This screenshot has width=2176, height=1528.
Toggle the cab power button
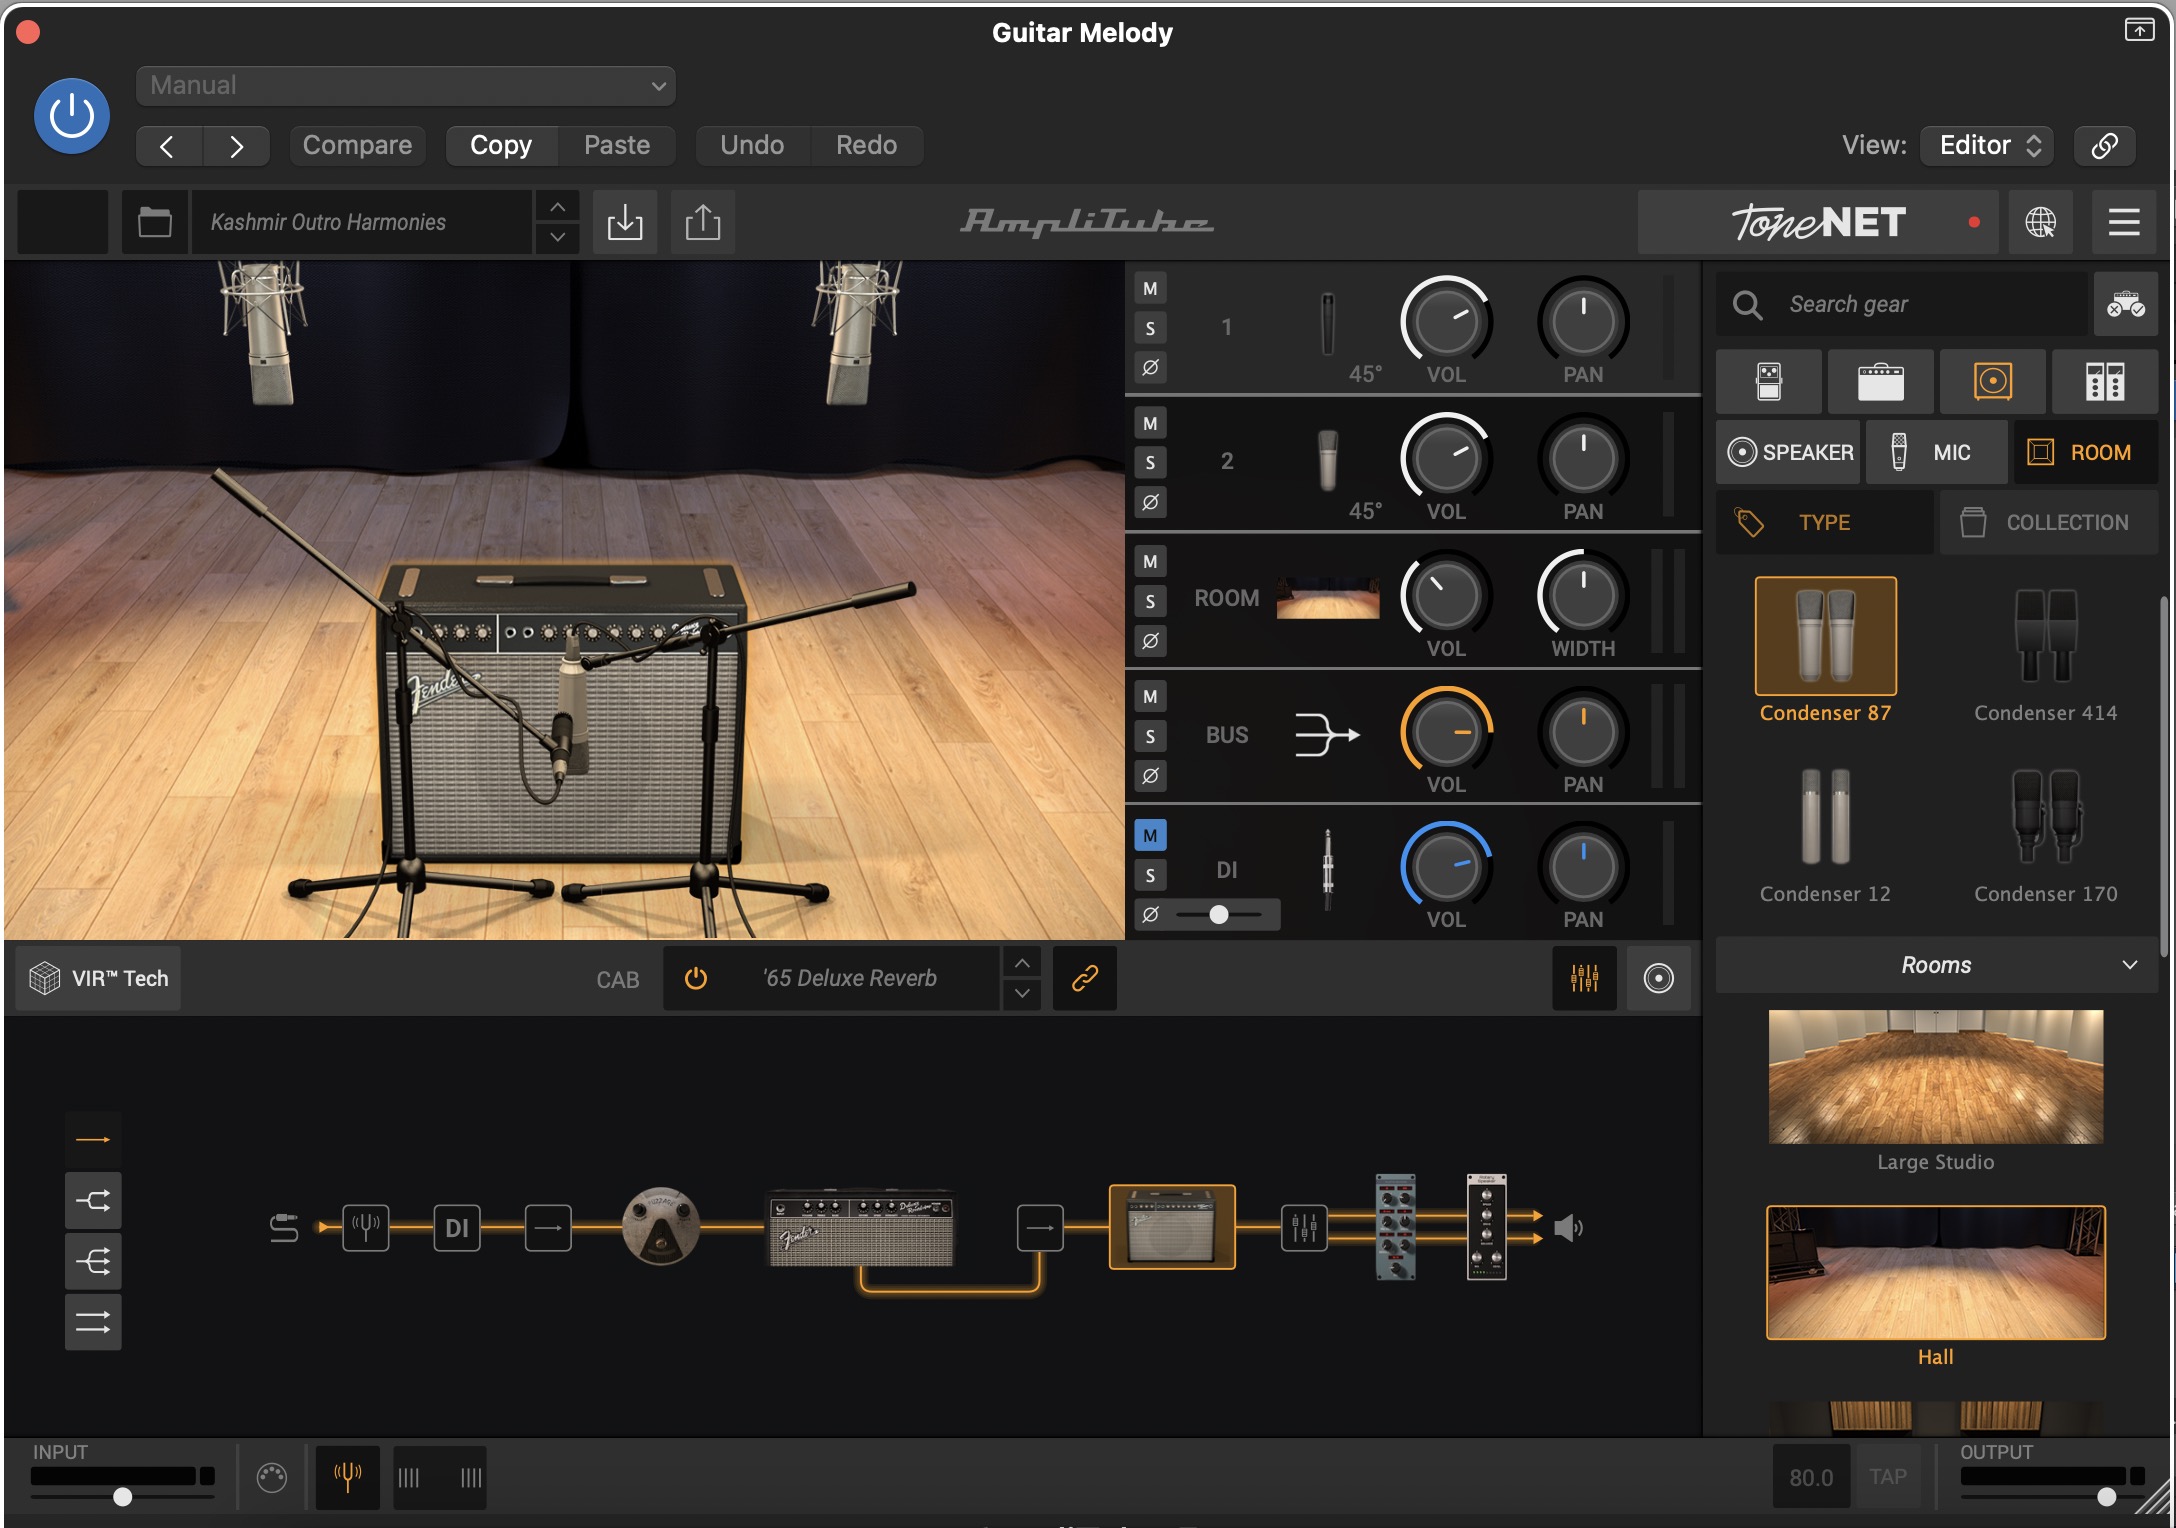pyautogui.click(x=696, y=978)
